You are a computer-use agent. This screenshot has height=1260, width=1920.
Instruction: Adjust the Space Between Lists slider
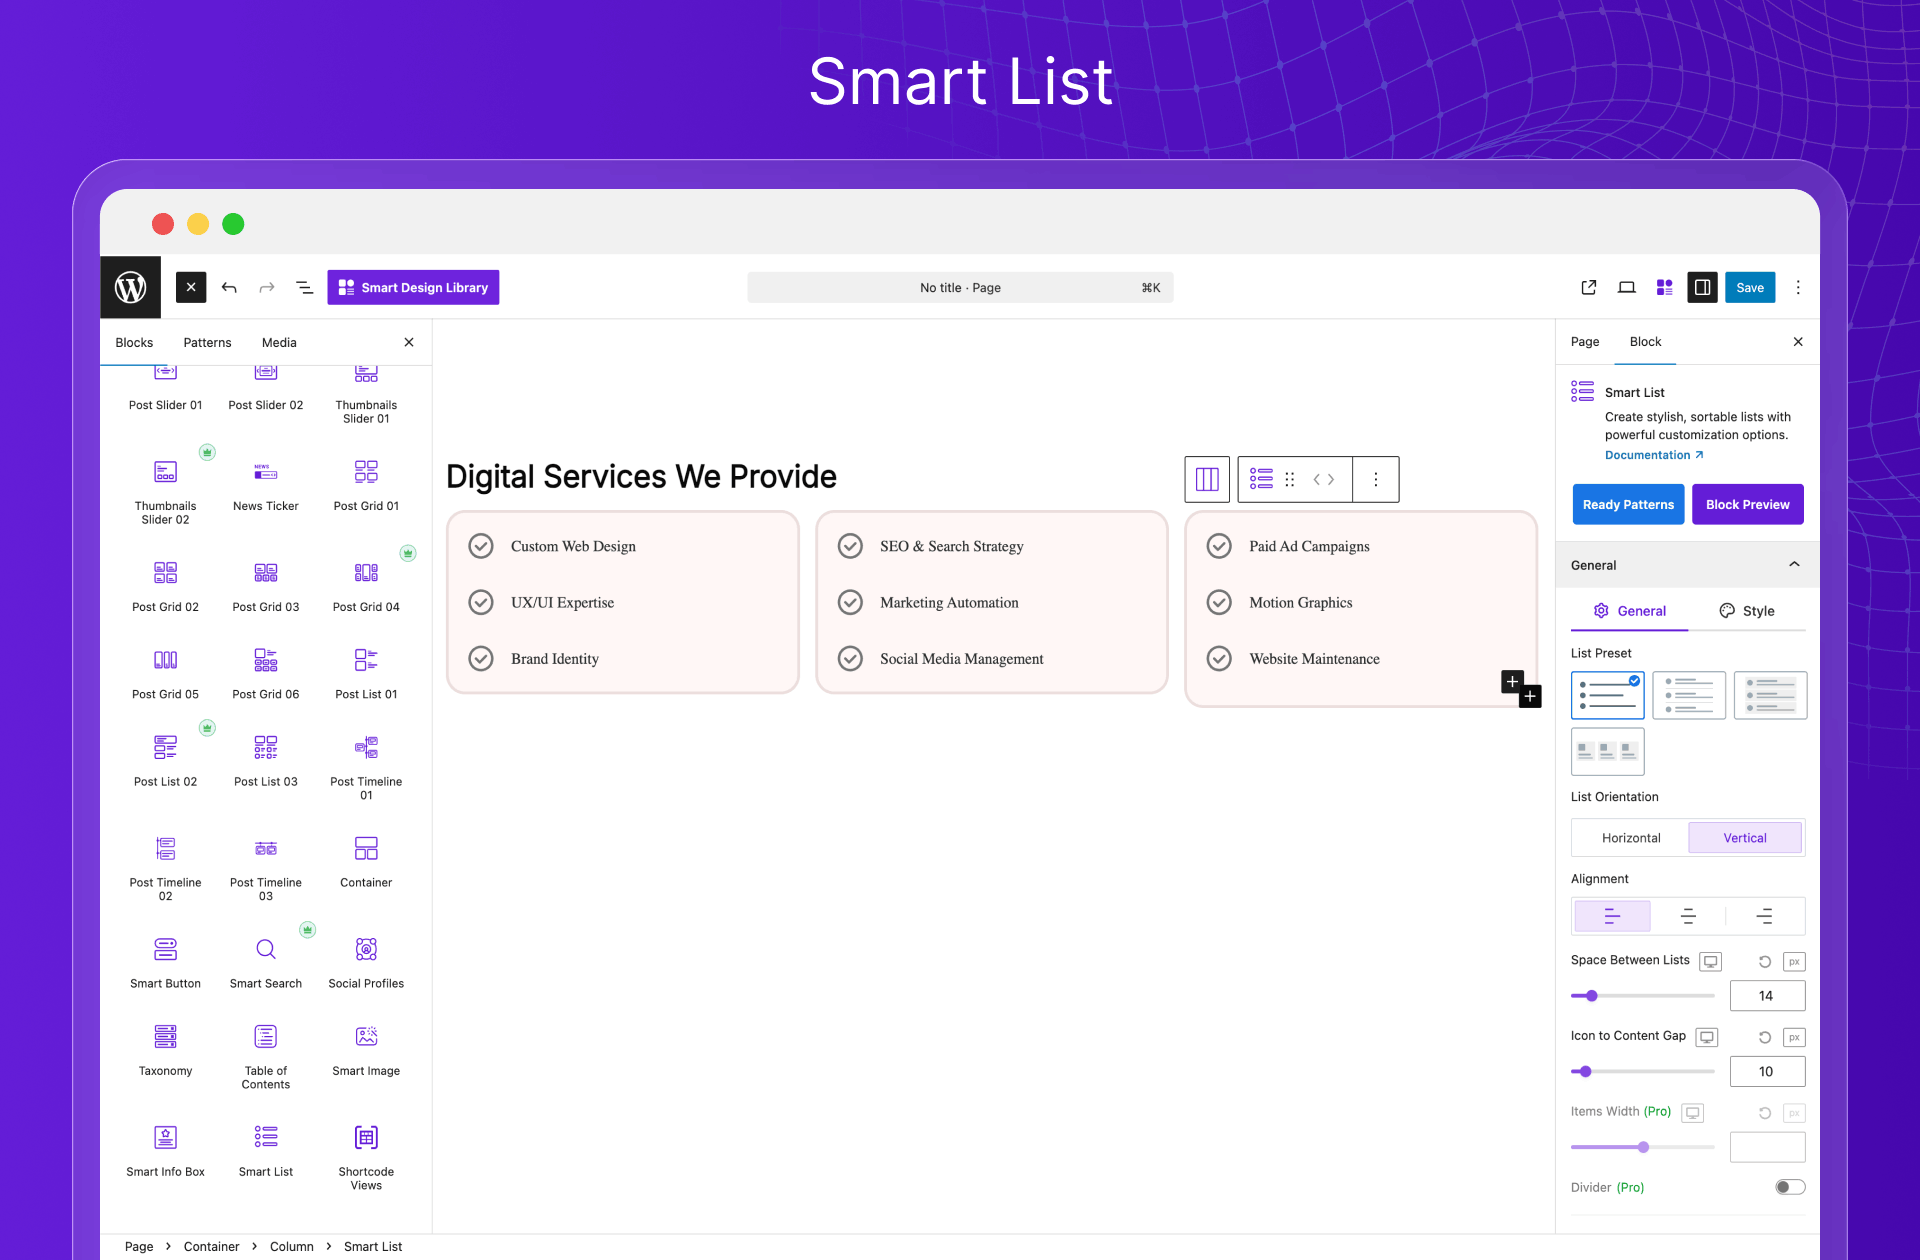[1592, 996]
